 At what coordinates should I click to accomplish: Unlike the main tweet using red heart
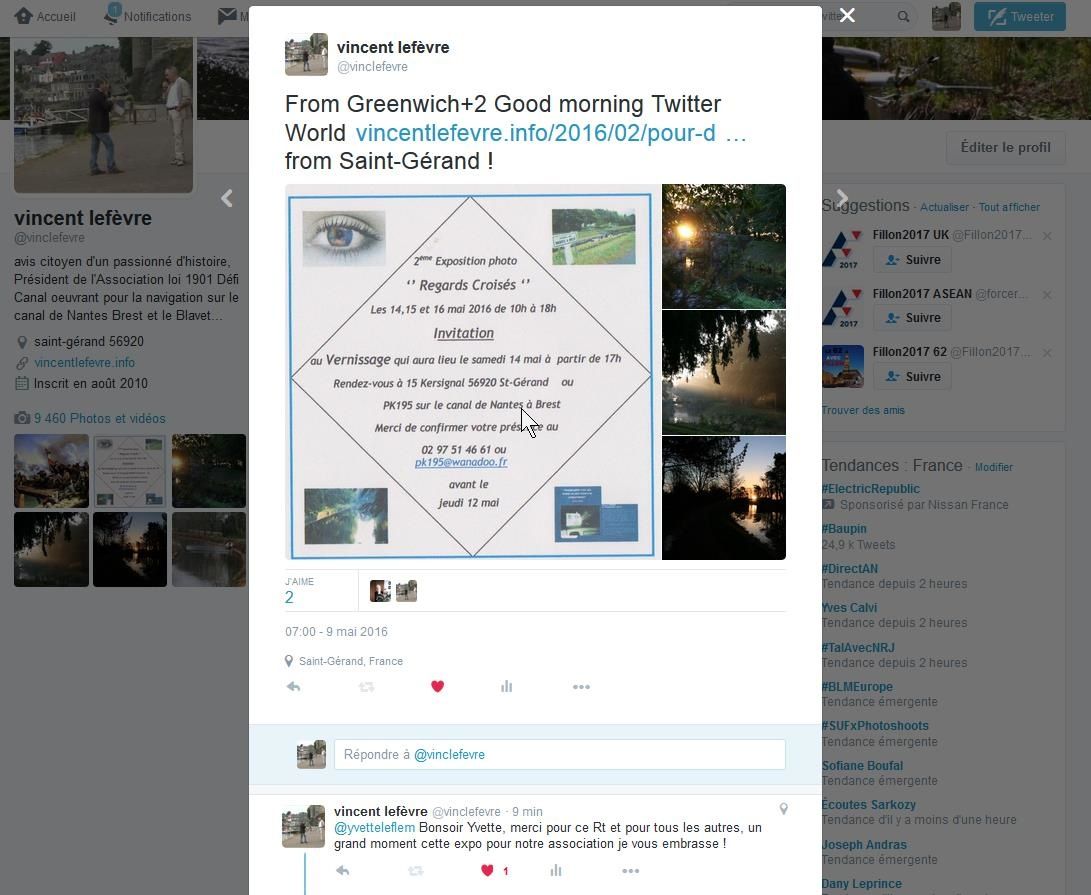[437, 687]
